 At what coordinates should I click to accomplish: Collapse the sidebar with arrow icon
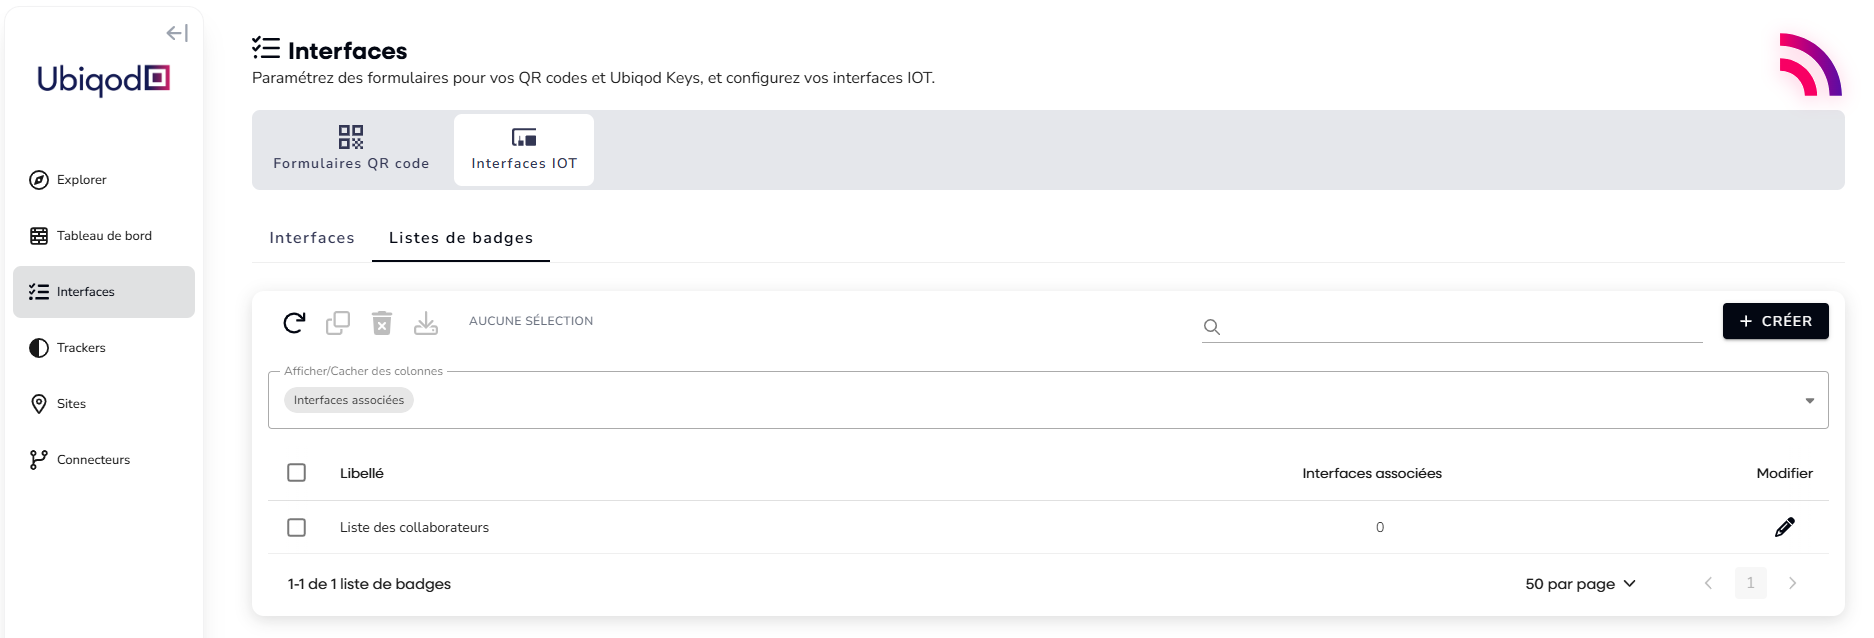177,33
